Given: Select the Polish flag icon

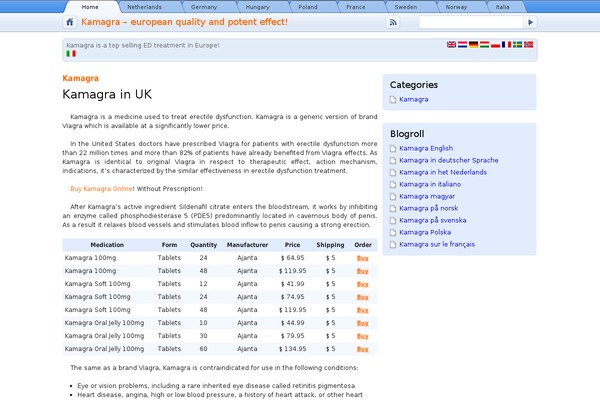Looking at the screenshot, I should 496,44.
